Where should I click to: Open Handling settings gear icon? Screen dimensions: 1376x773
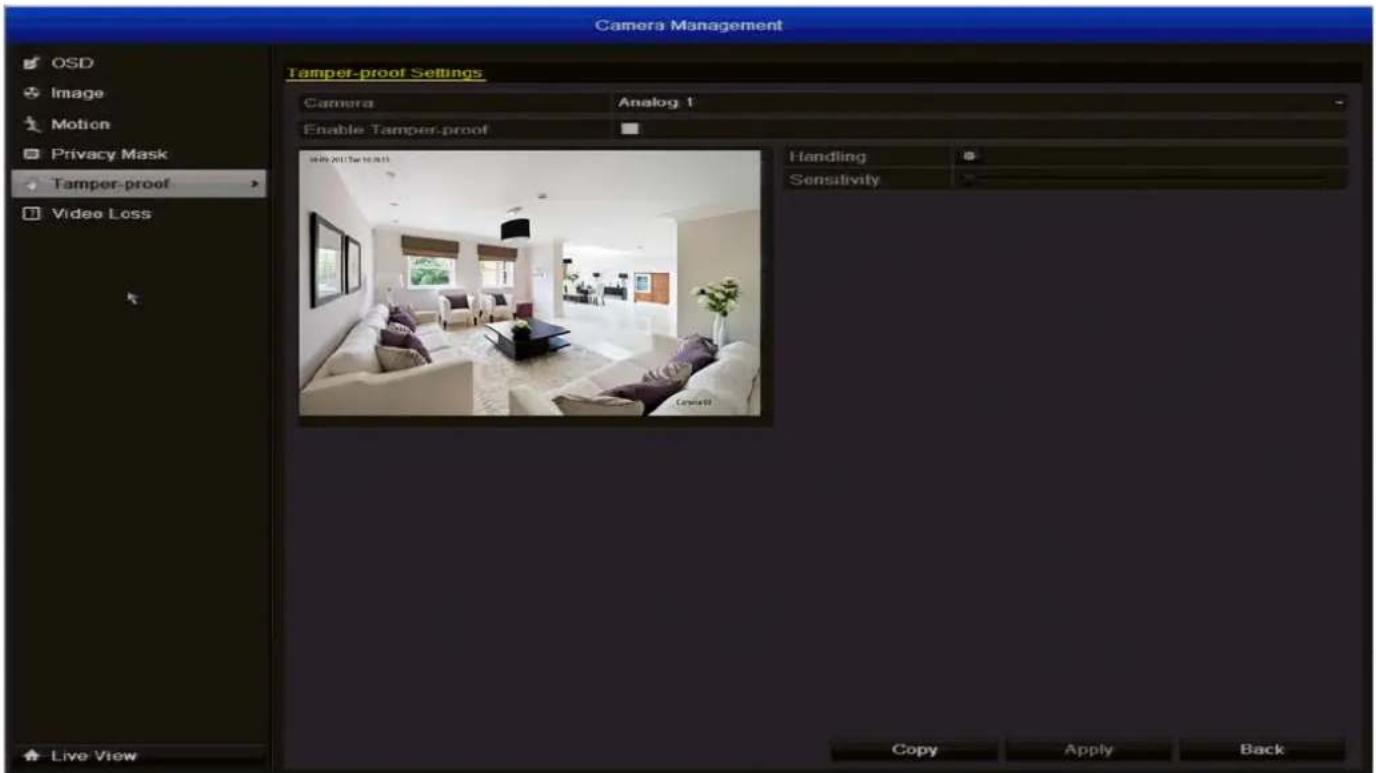click(x=969, y=157)
